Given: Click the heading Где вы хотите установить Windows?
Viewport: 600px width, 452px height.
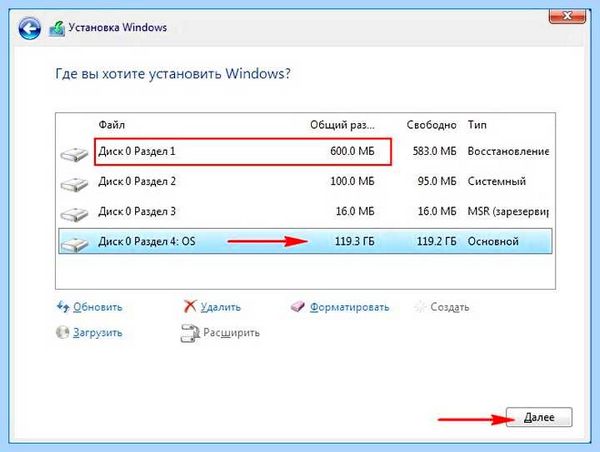Looking at the screenshot, I should tap(173, 73).
